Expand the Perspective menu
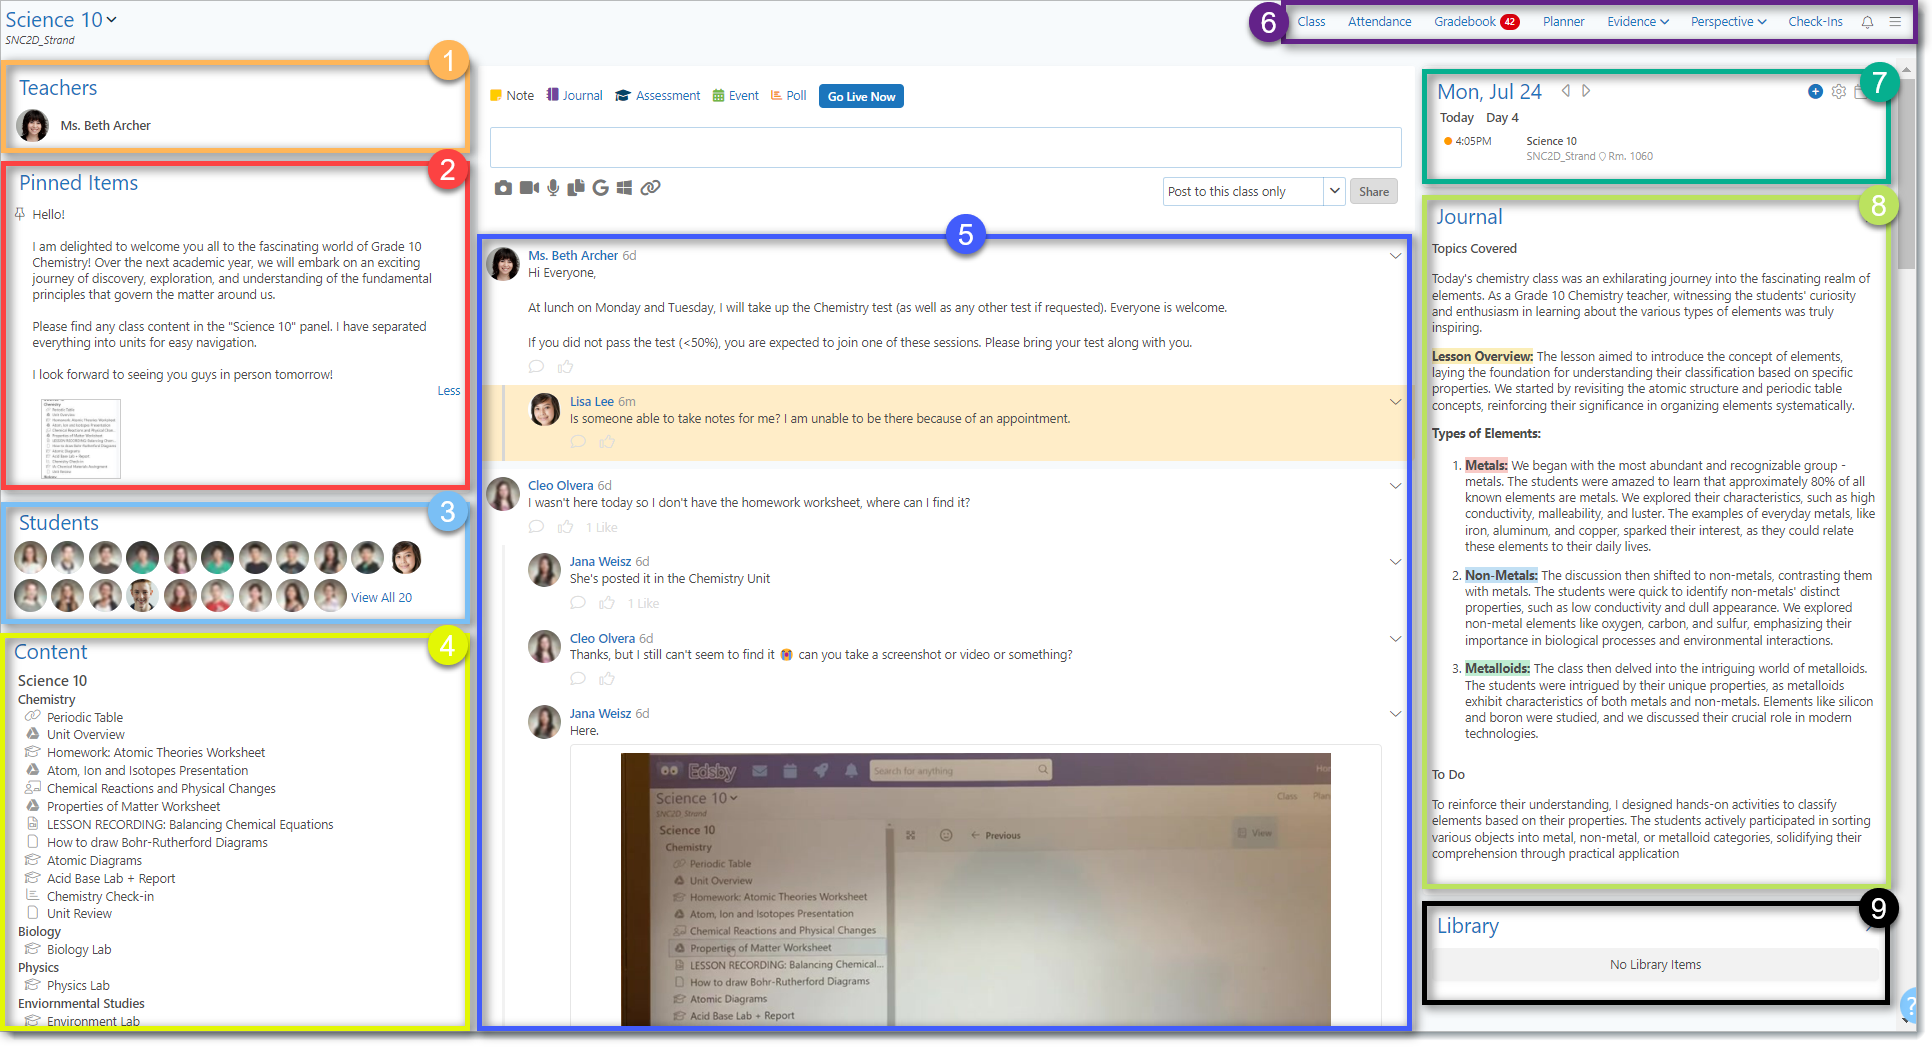Screen dimensions: 1932x1047 (x=1728, y=22)
